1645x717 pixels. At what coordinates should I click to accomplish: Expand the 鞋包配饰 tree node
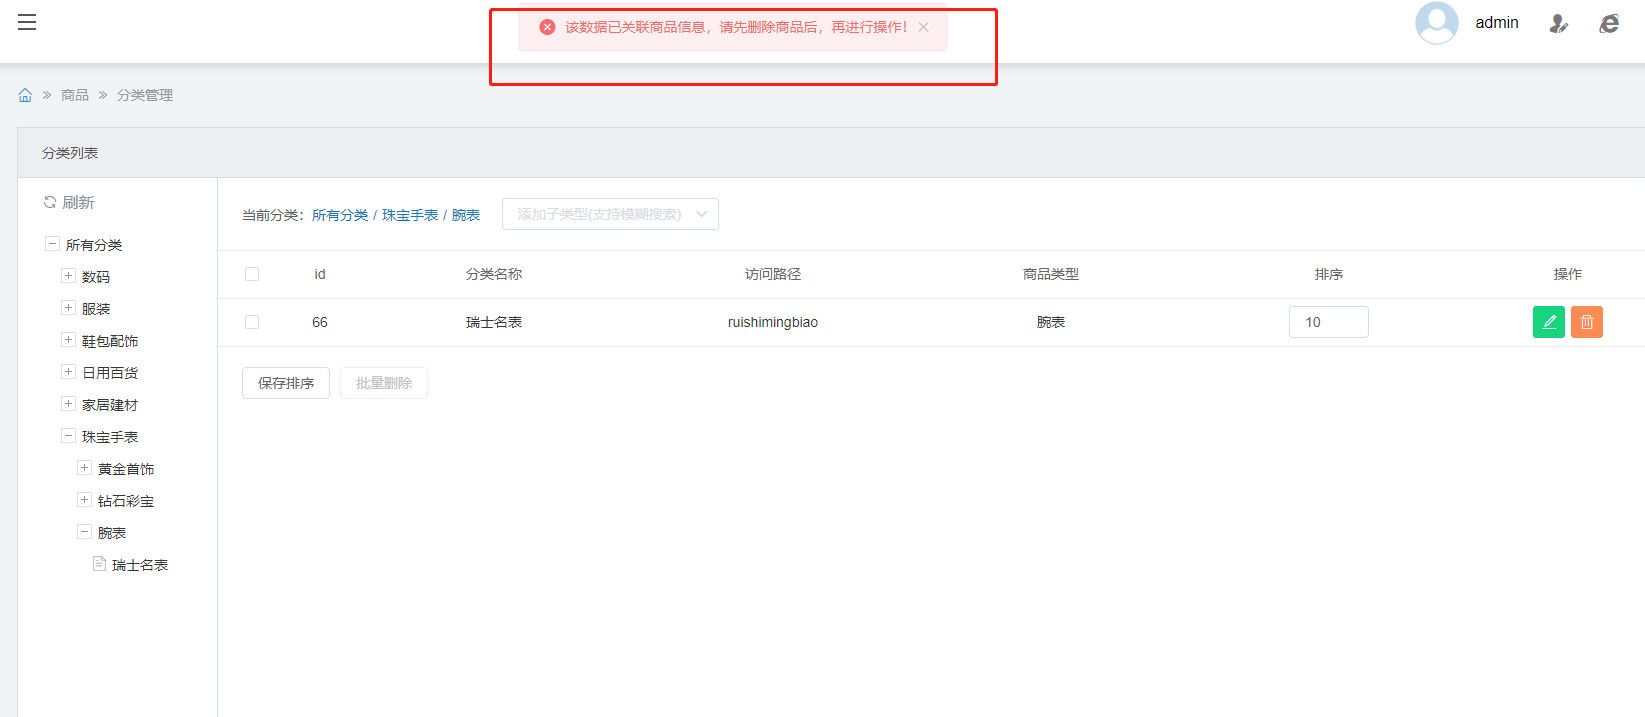click(68, 340)
